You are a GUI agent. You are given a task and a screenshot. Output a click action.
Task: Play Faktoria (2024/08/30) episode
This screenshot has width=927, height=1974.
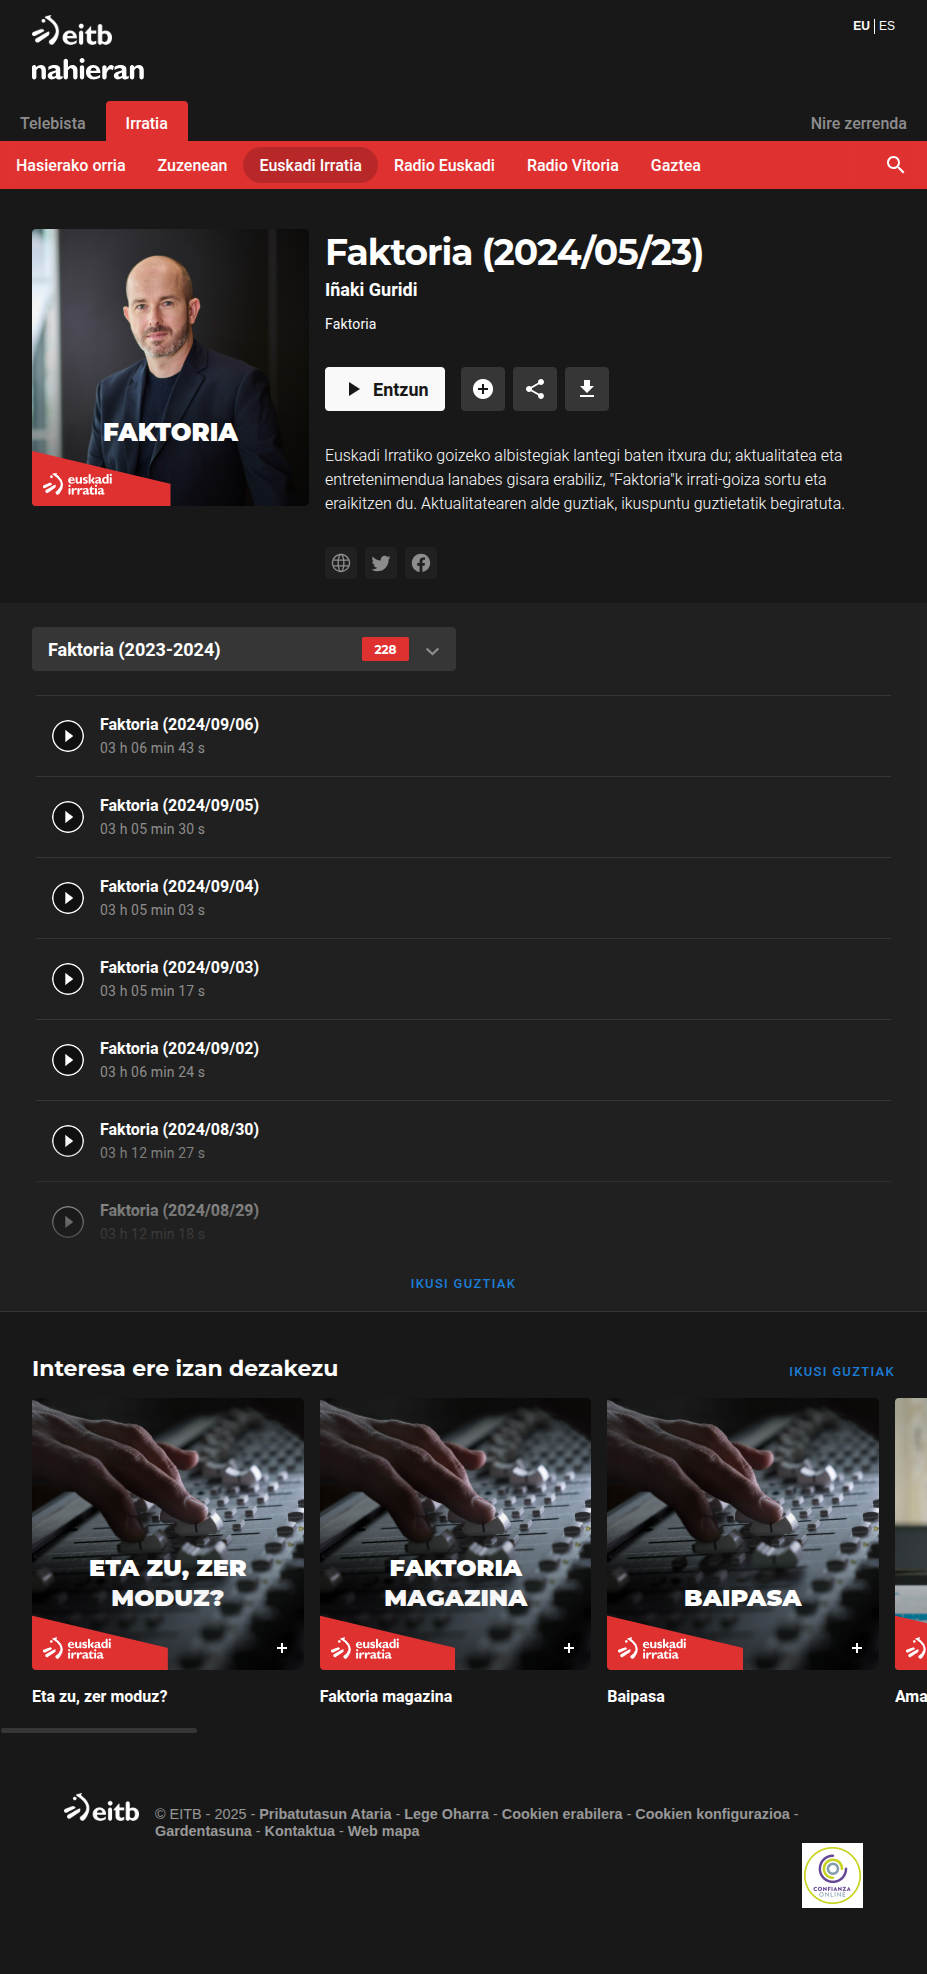68,1141
